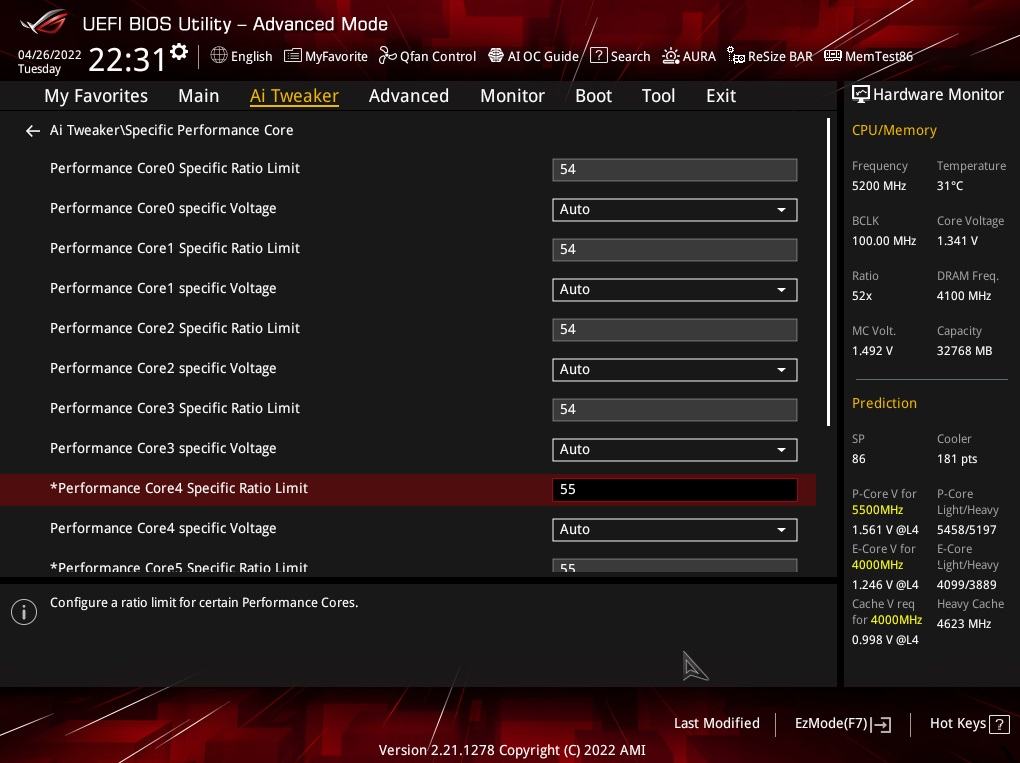The width and height of the screenshot is (1020, 763).
Task: Click the Search label in toolbar
Action: click(x=630, y=57)
